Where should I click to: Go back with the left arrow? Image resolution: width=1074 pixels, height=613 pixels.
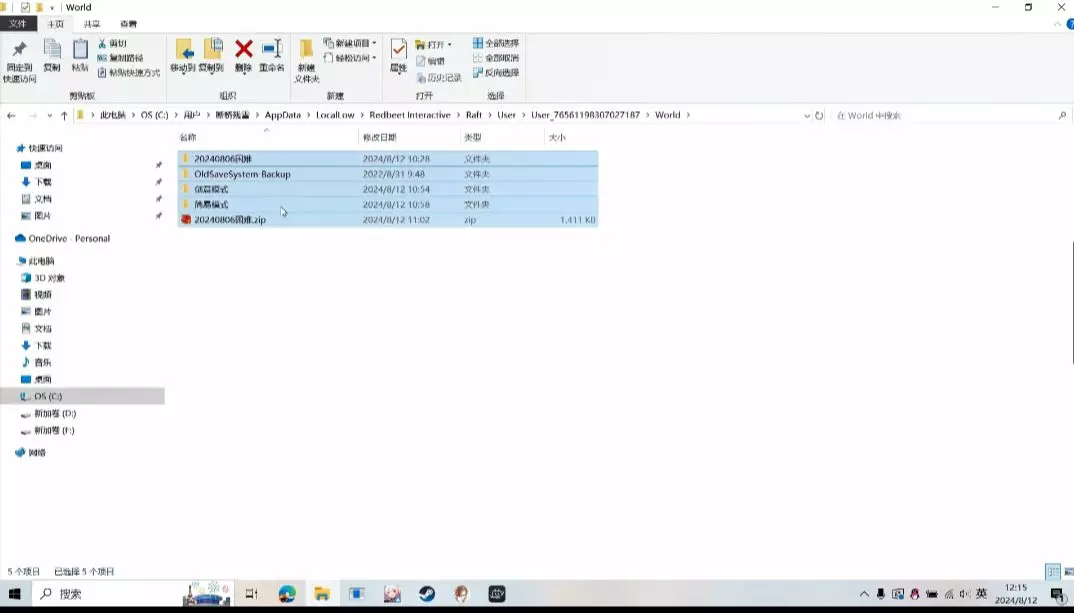pos(11,115)
